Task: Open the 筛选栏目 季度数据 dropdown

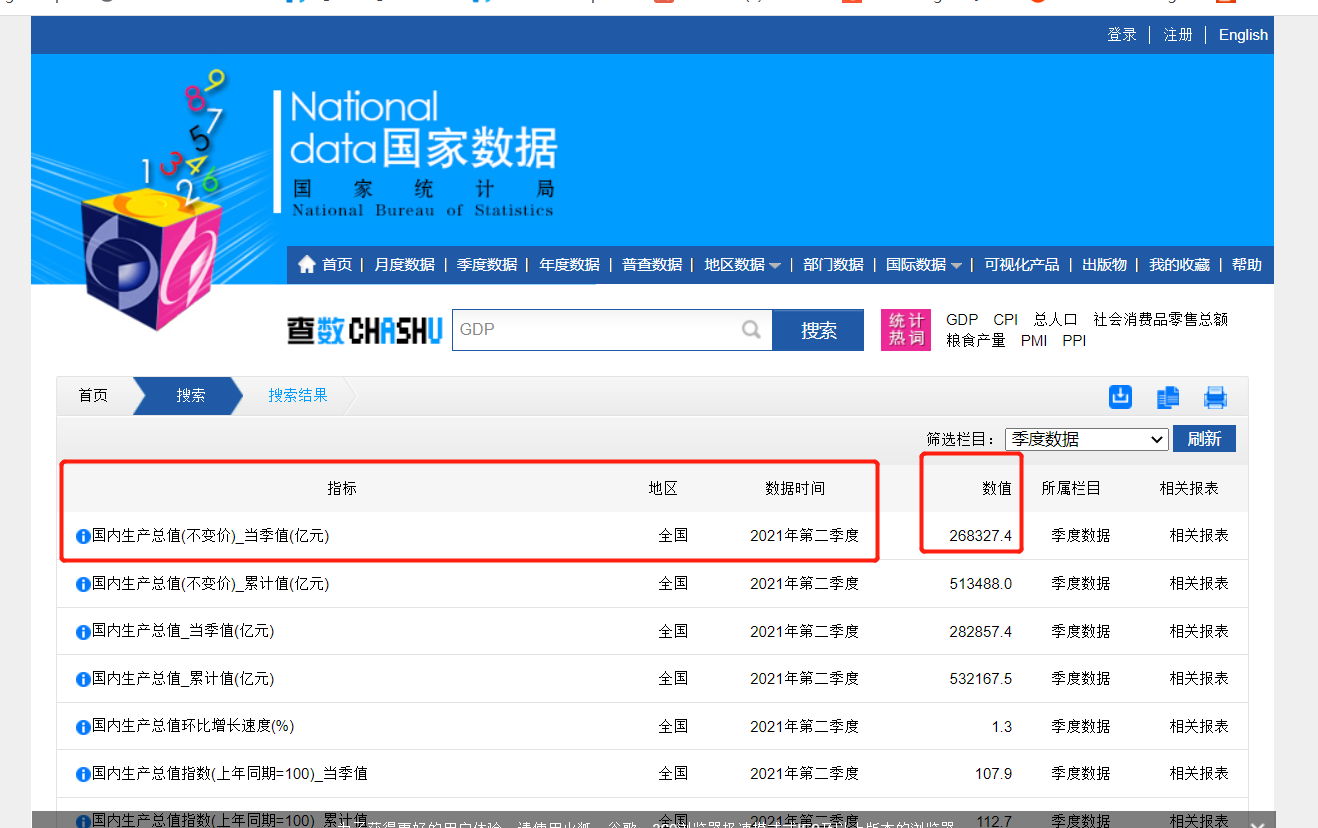Action: click(1087, 439)
